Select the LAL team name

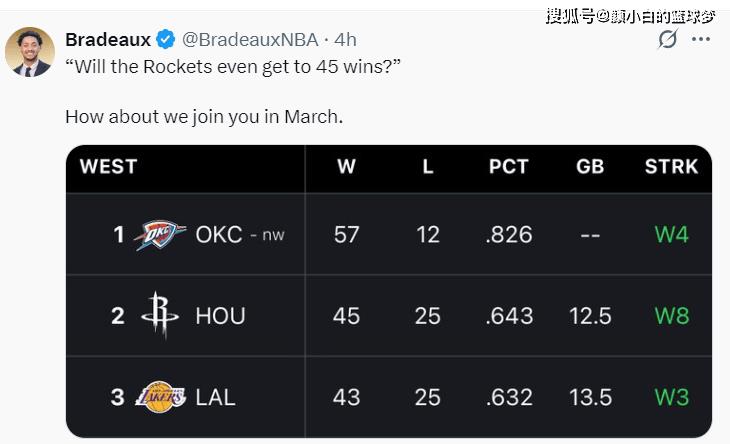(215, 397)
